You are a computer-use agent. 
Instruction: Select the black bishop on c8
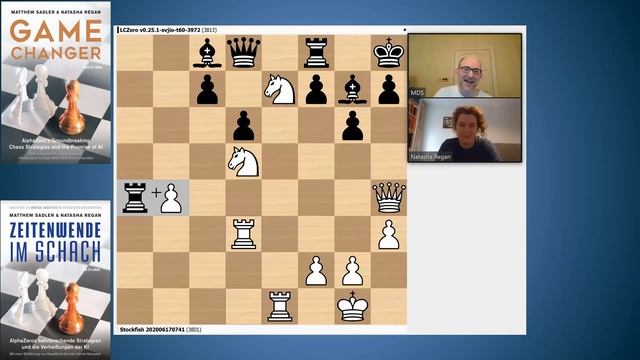click(207, 53)
